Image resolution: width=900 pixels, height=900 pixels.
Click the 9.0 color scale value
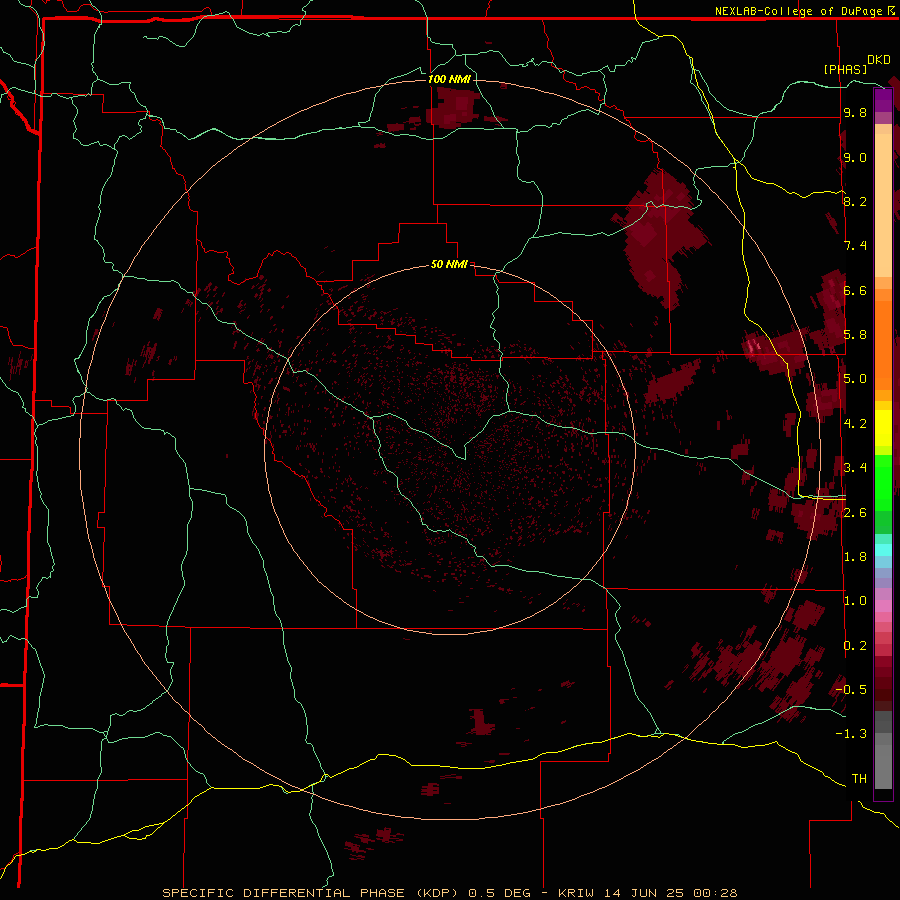click(855, 158)
